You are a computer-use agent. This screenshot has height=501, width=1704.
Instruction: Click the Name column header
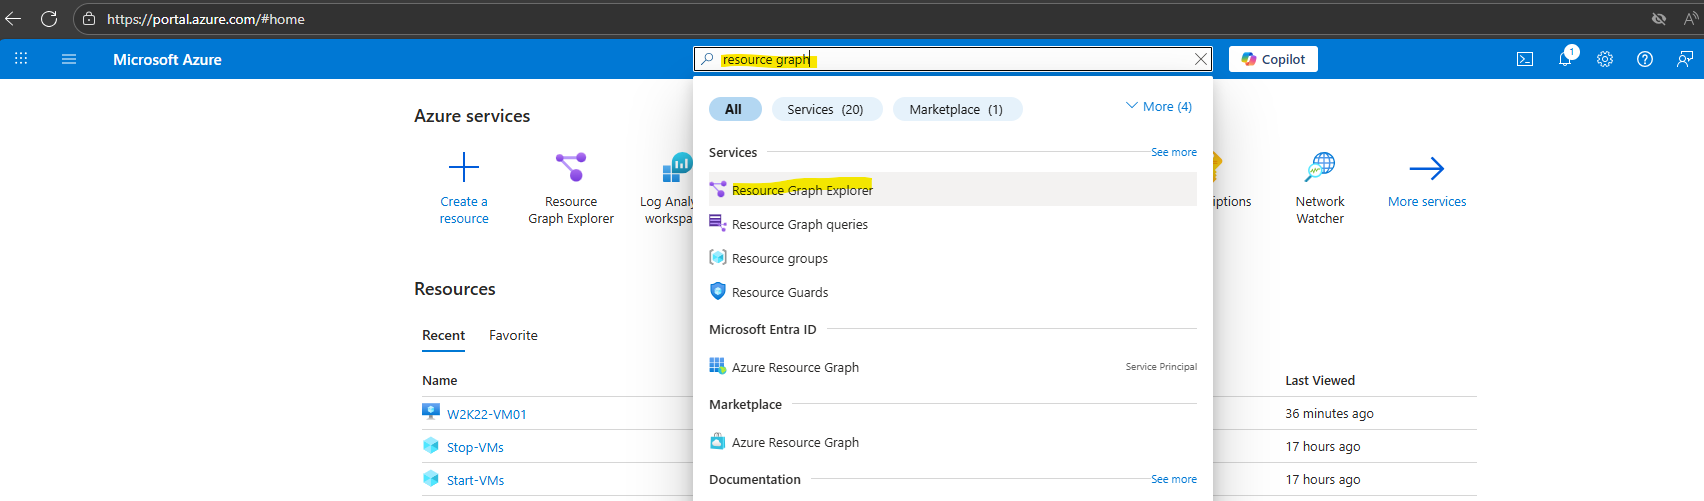[440, 380]
